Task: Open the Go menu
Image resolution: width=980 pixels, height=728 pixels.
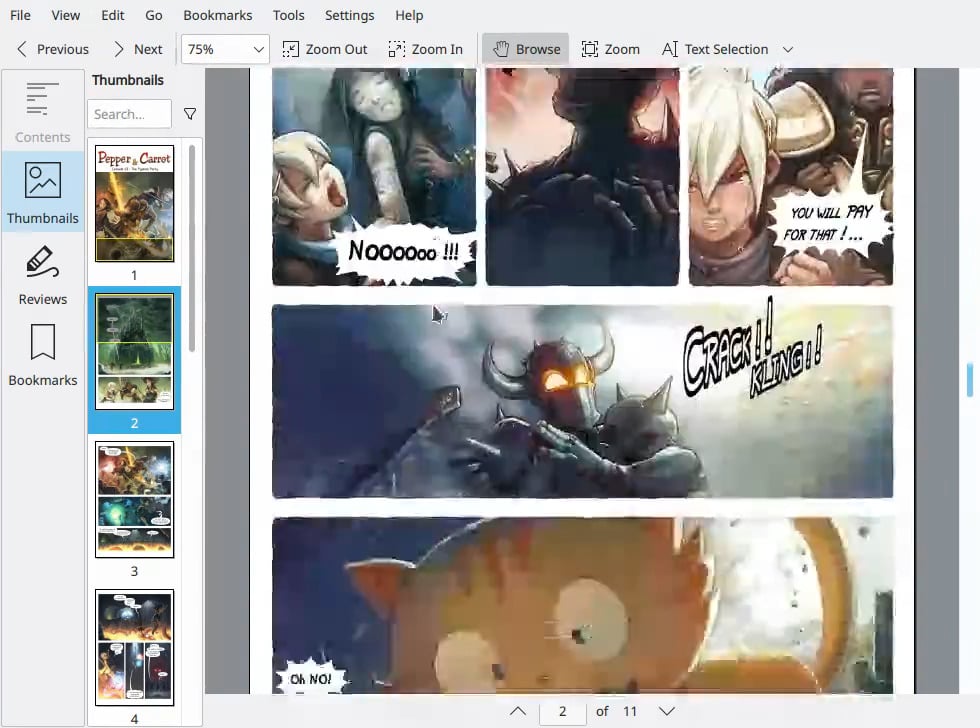Action: (x=154, y=15)
